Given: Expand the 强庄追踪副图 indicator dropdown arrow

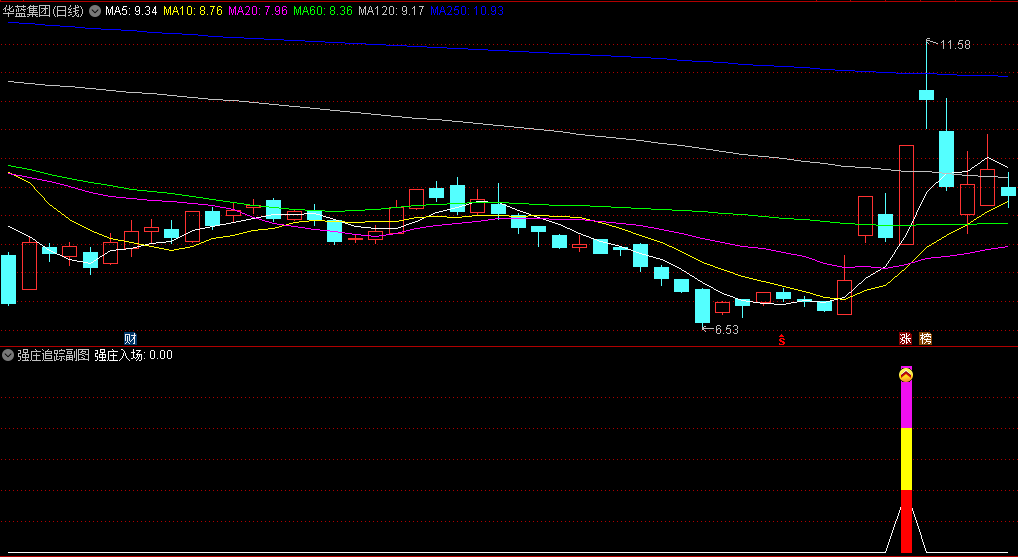Looking at the screenshot, I should tap(8, 355).
